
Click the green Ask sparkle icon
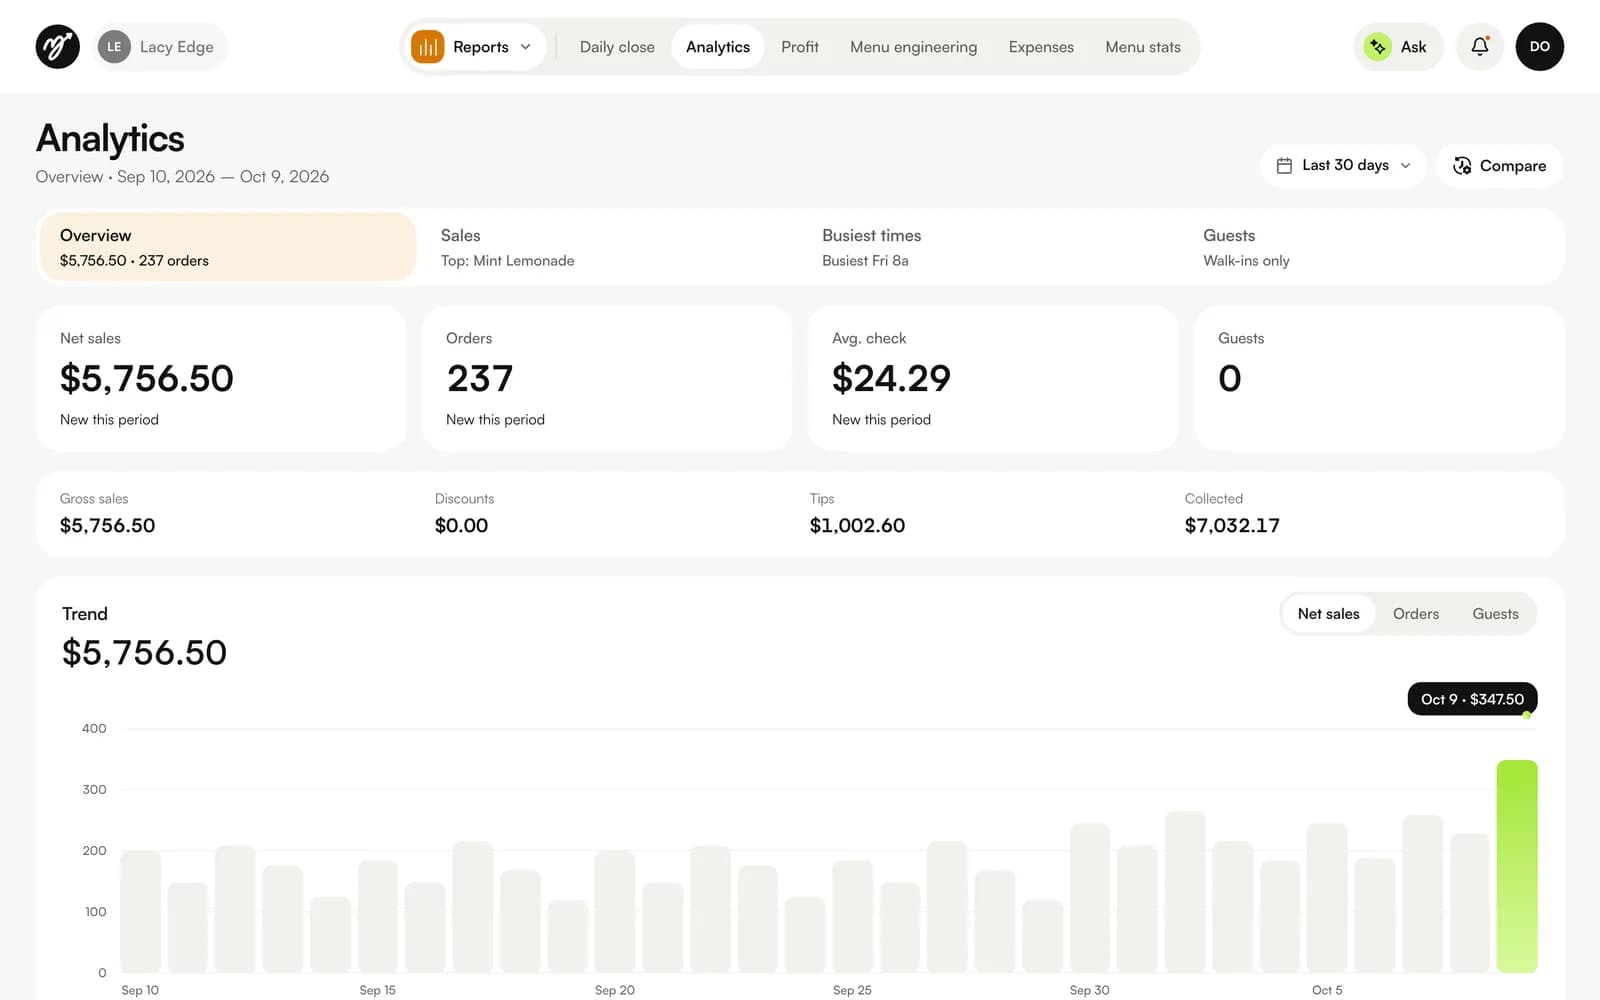pyautogui.click(x=1377, y=47)
